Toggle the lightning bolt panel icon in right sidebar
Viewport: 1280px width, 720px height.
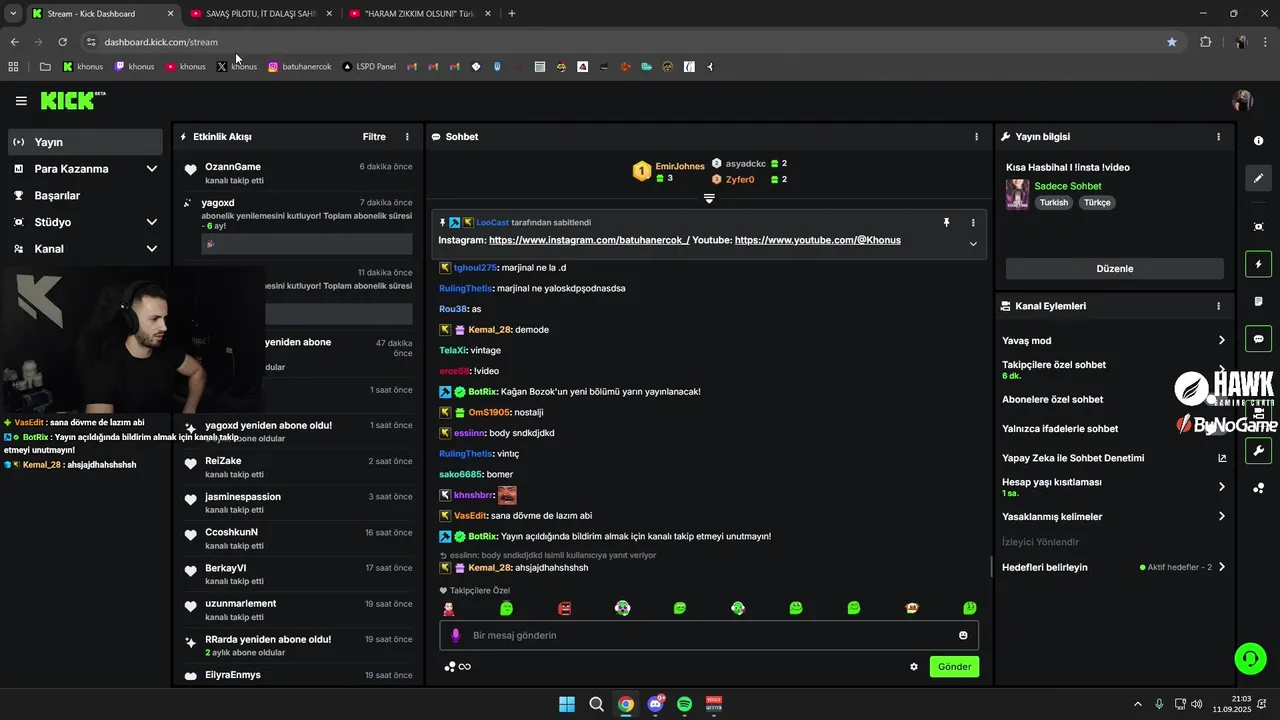[x=1259, y=265]
